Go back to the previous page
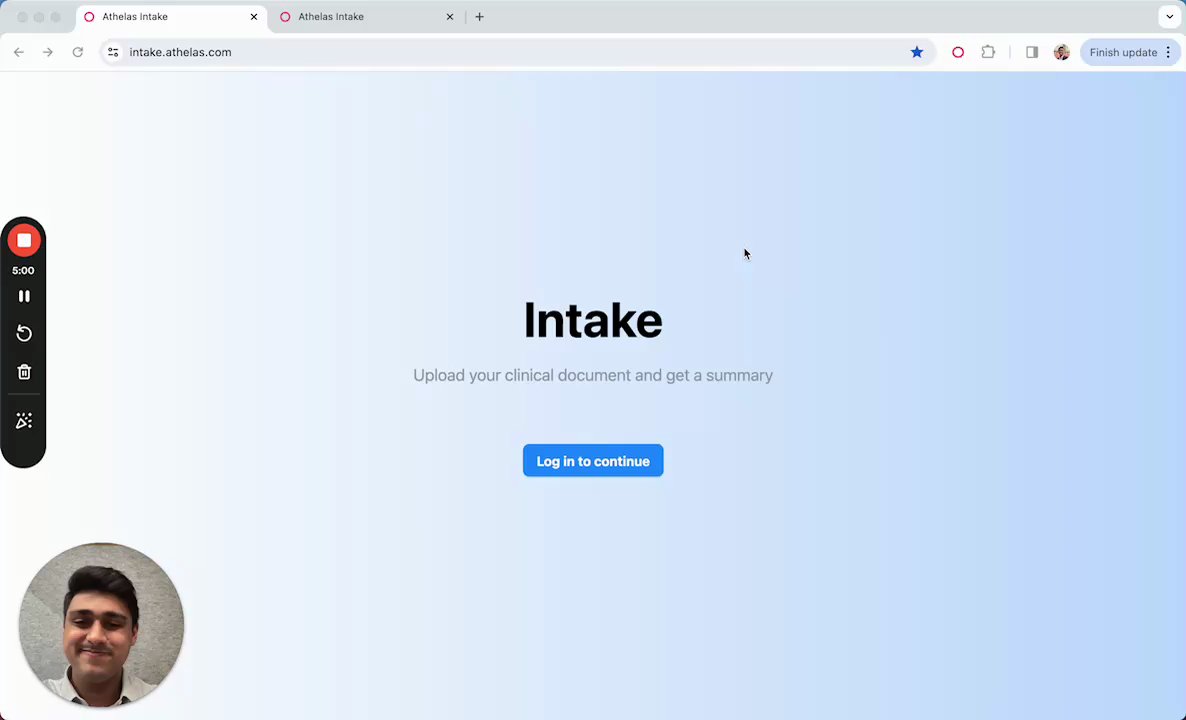This screenshot has height=720, width=1186. (x=19, y=52)
